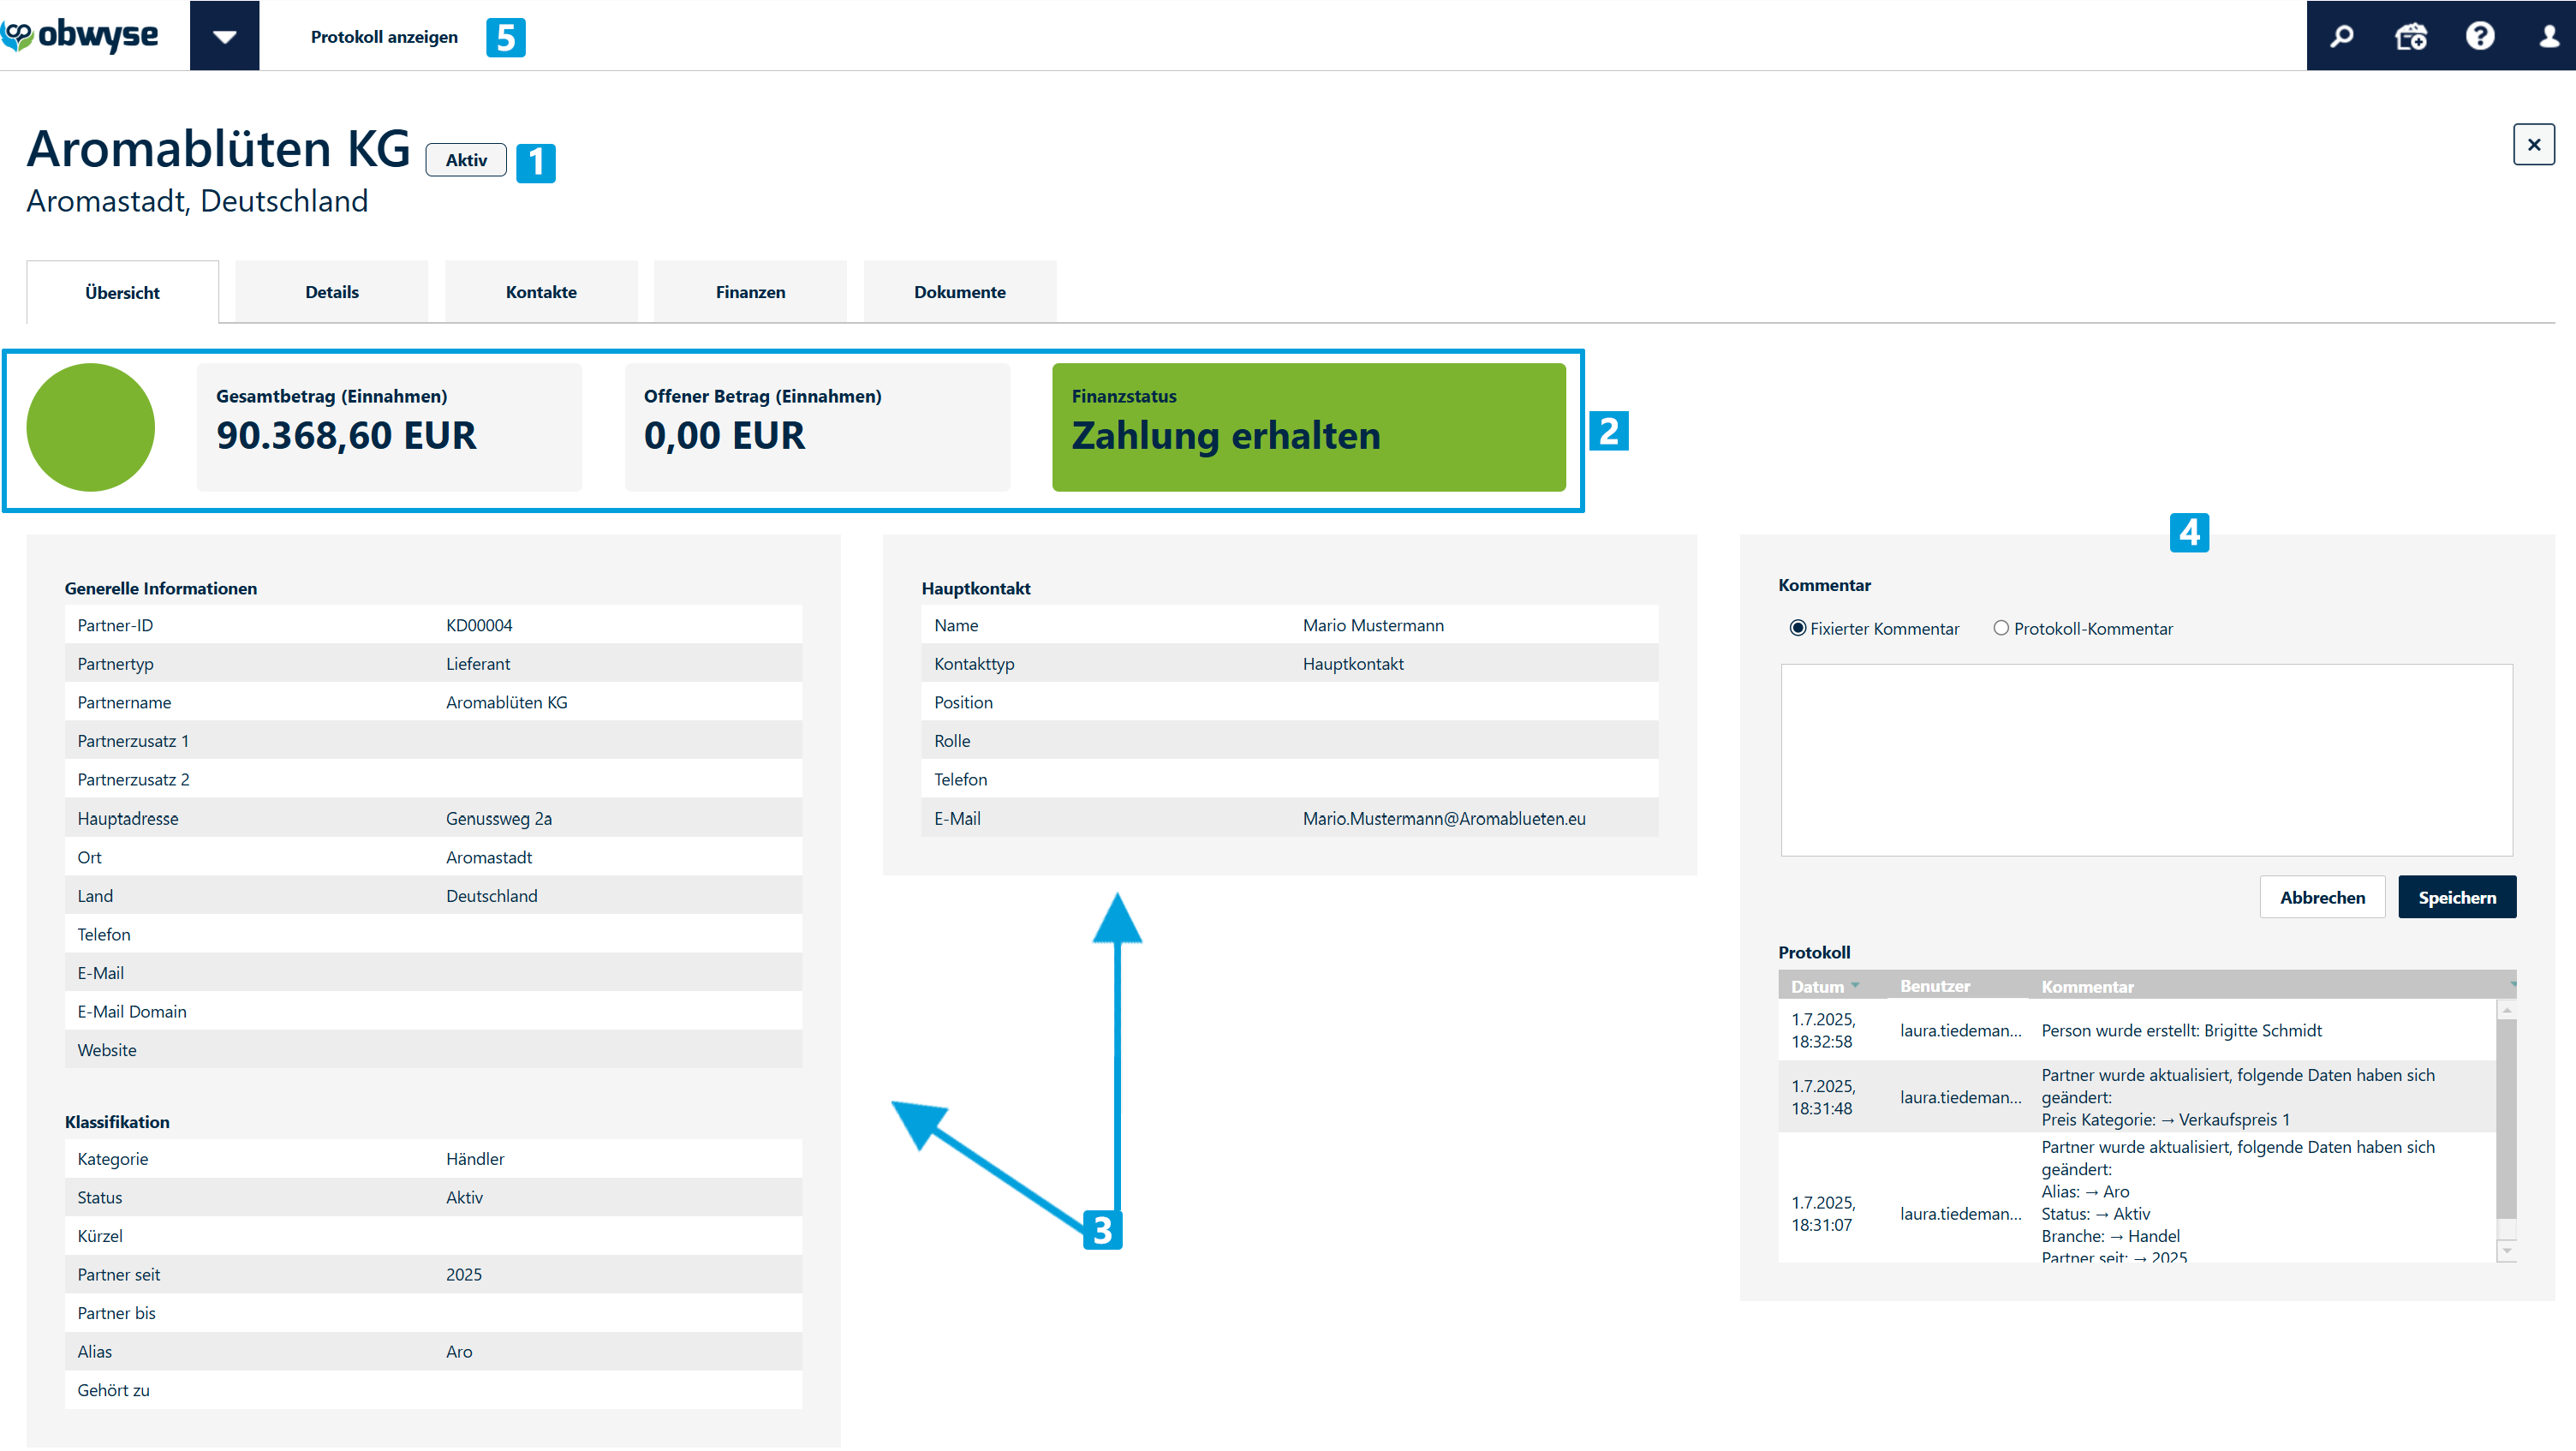The height and width of the screenshot is (1451, 2576).
Task: Switch to the Finanzen tab
Action: (x=750, y=292)
